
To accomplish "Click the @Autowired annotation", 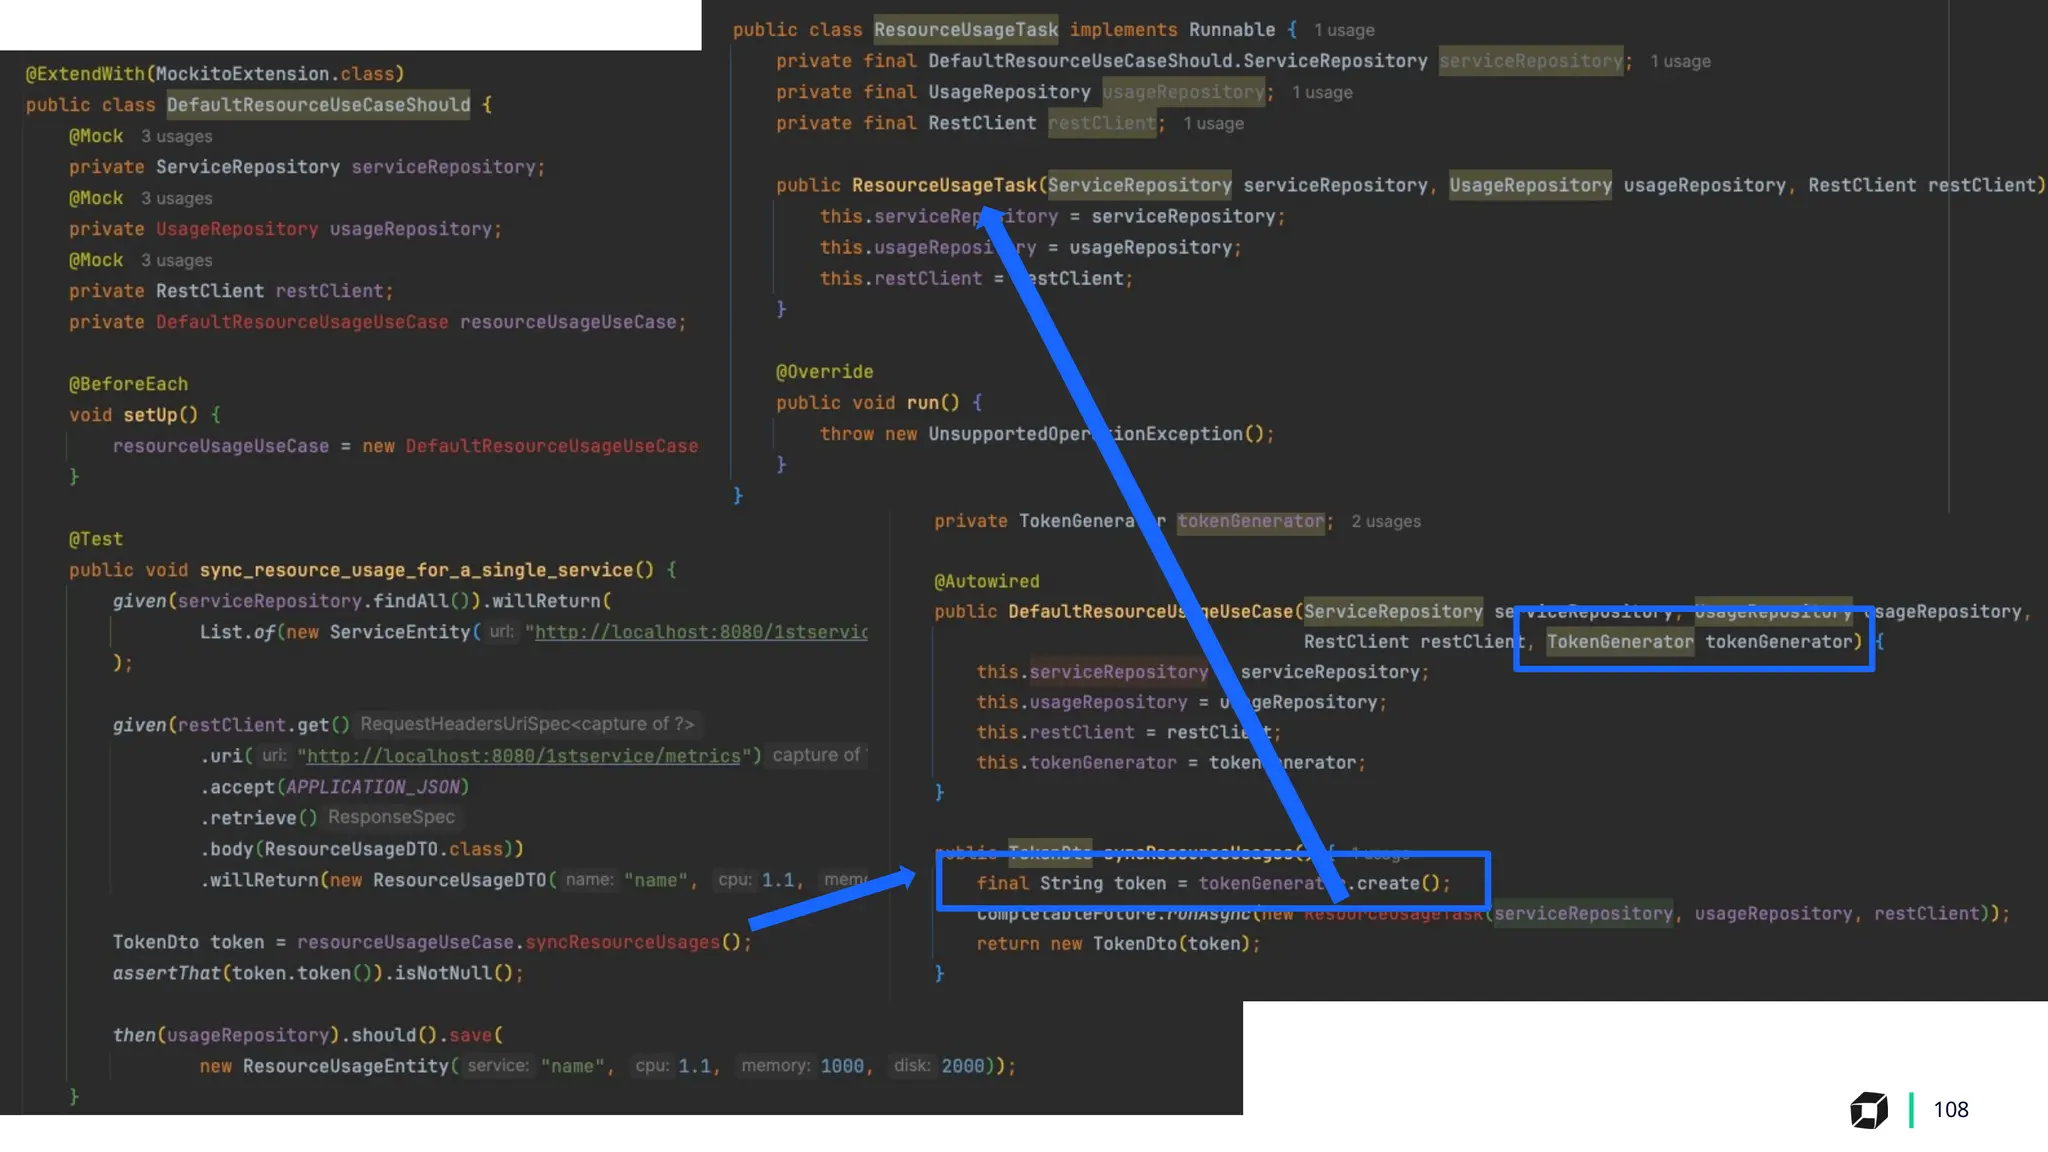I will [986, 581].
